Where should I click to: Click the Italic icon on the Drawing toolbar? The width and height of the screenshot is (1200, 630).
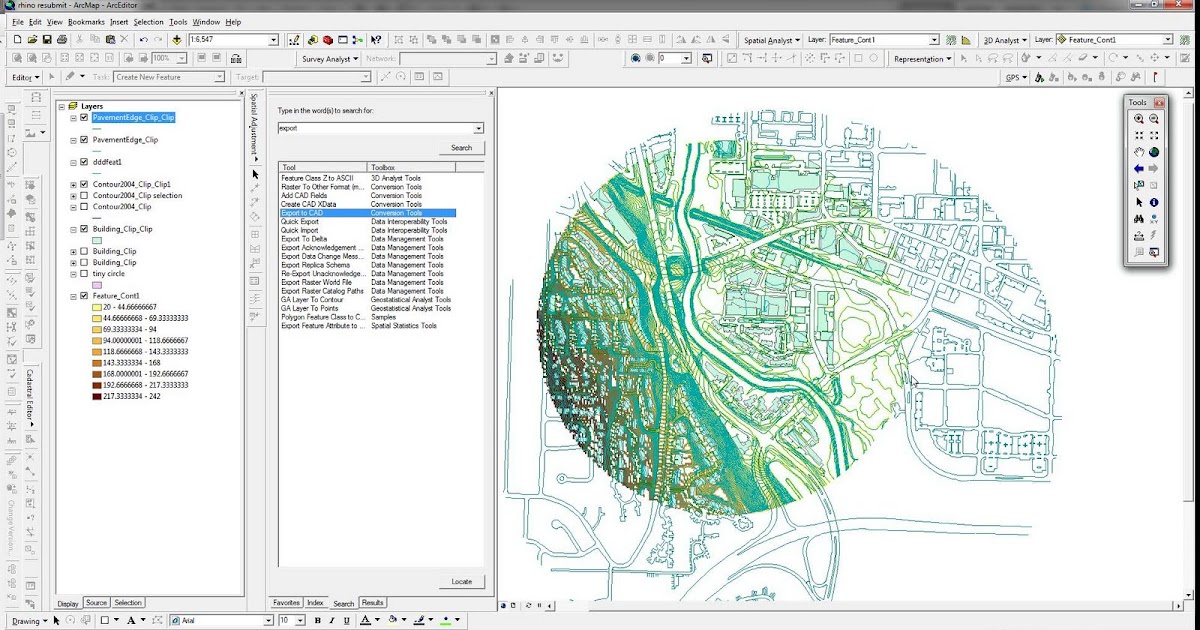pyautogui.click(x=332, y=620)
